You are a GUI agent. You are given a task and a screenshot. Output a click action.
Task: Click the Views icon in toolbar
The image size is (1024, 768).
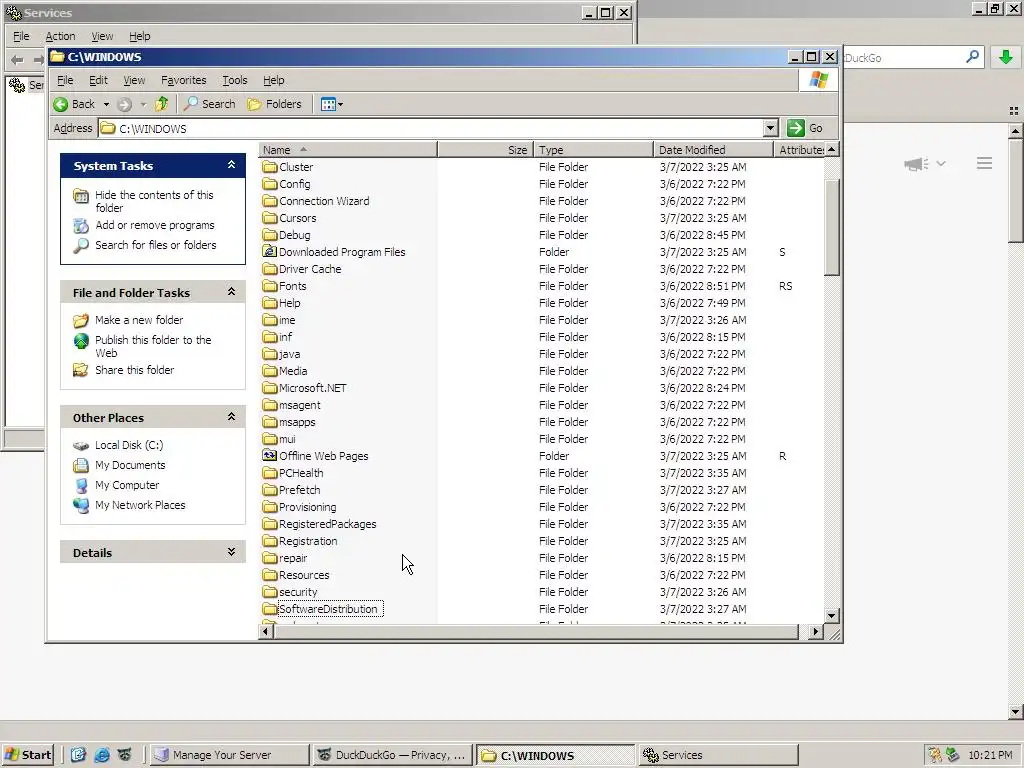[328, 104]
